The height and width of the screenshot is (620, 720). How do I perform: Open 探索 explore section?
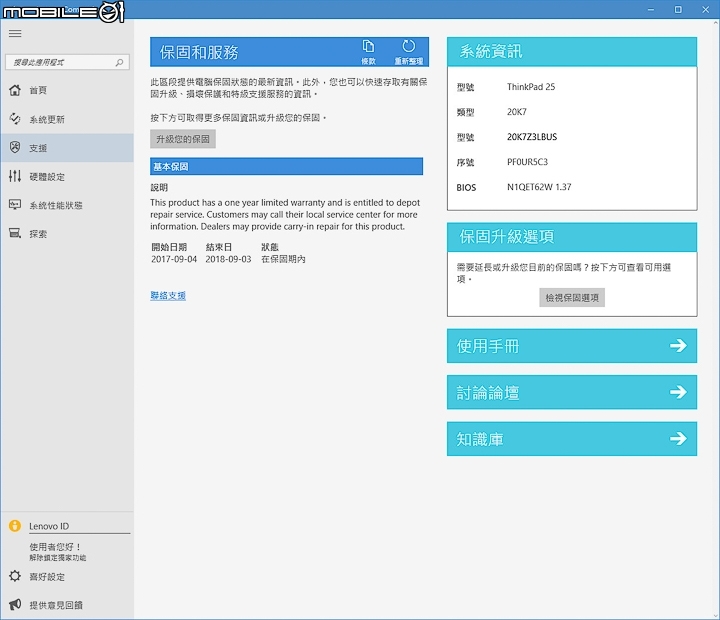coord(67,234)
